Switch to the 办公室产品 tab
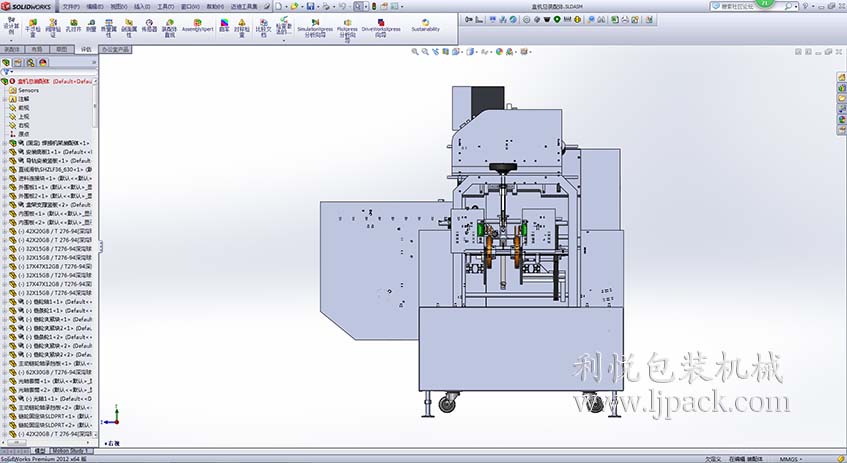Viewport: 847px width, 463px height. coord(116,49)
